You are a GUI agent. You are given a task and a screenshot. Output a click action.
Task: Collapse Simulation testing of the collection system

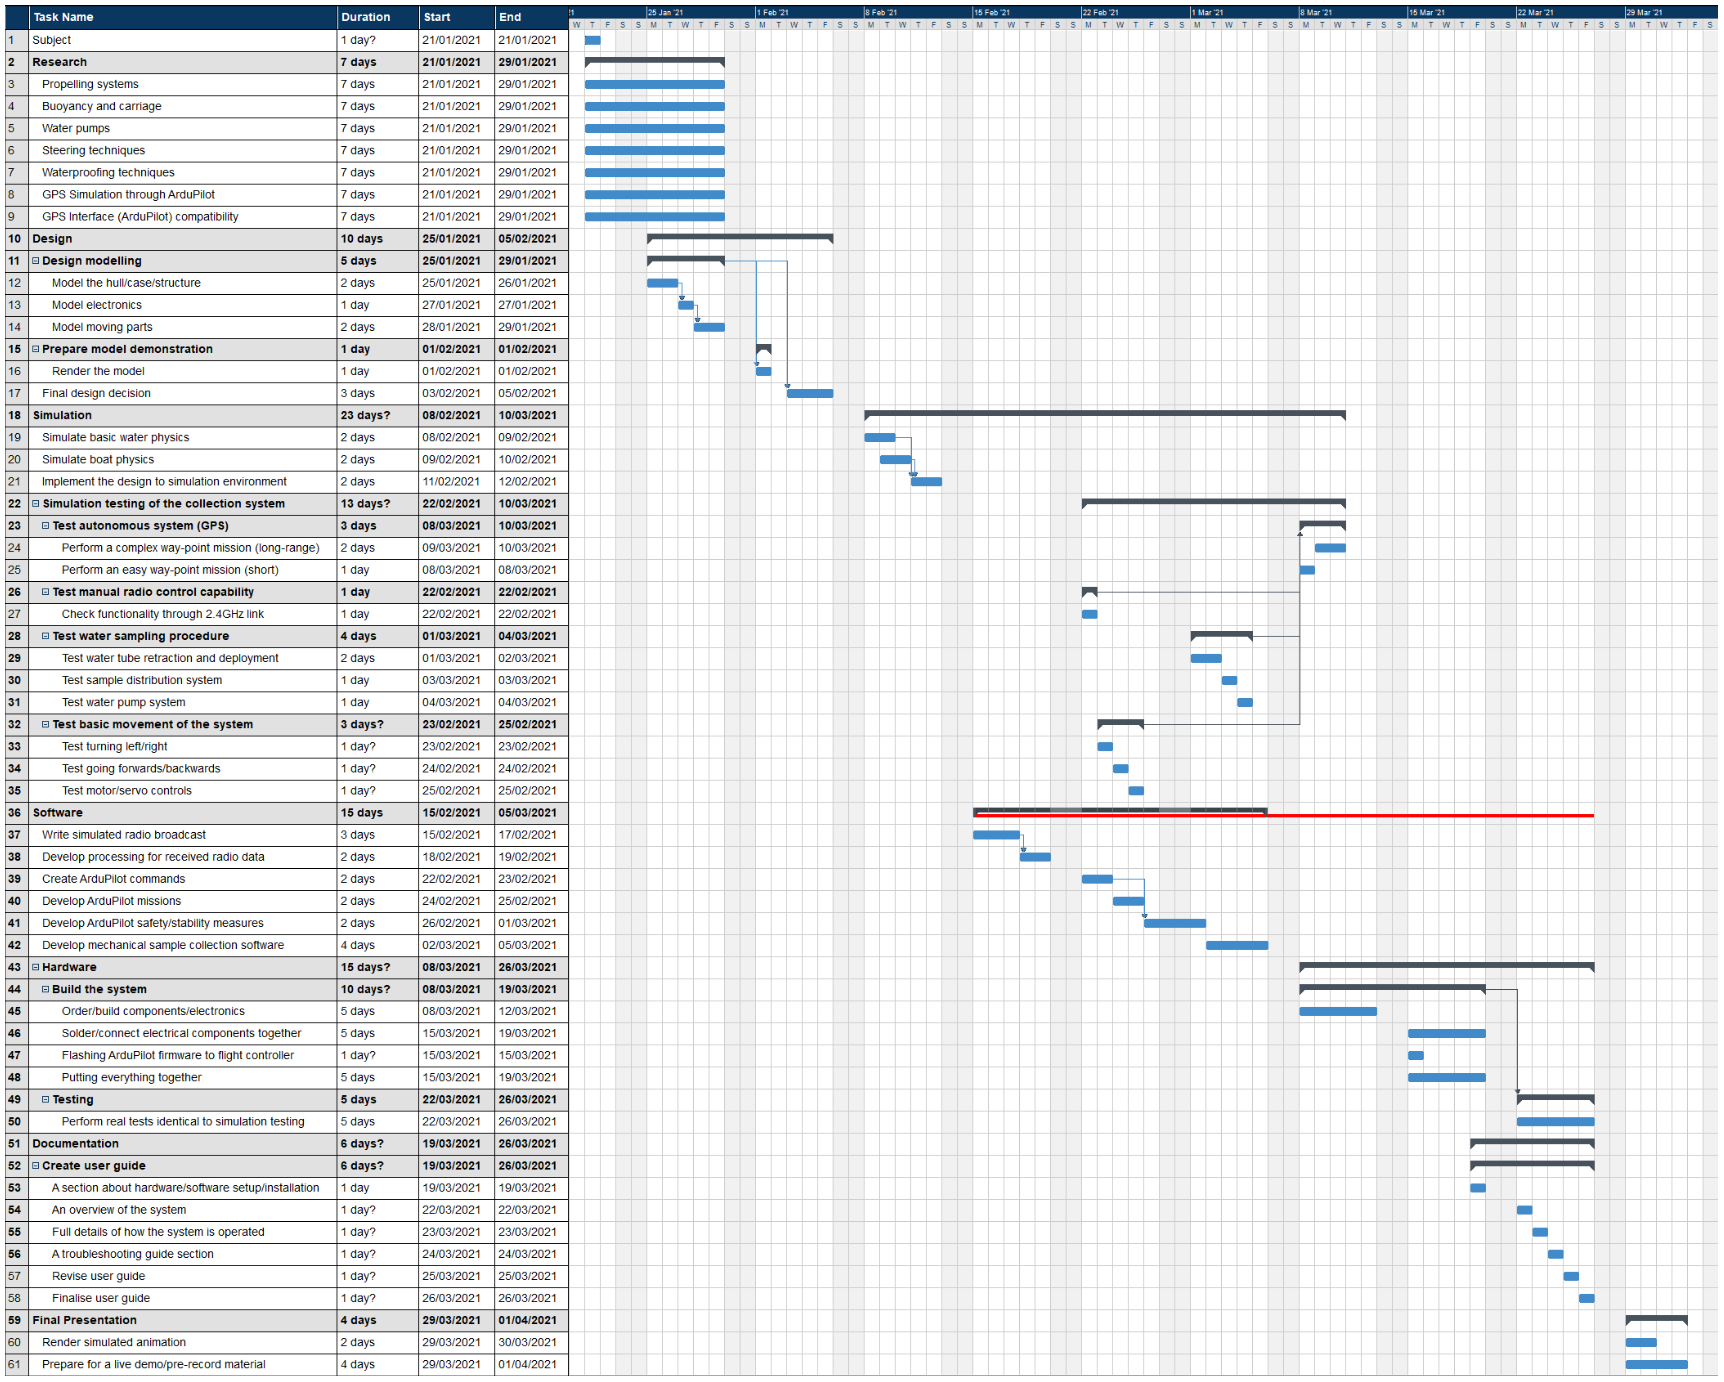tap(36, 504)
